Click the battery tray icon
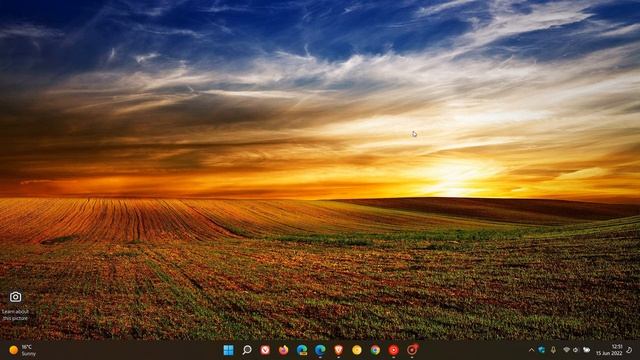This screenshot has height=360, width=640. pos(587,350)
